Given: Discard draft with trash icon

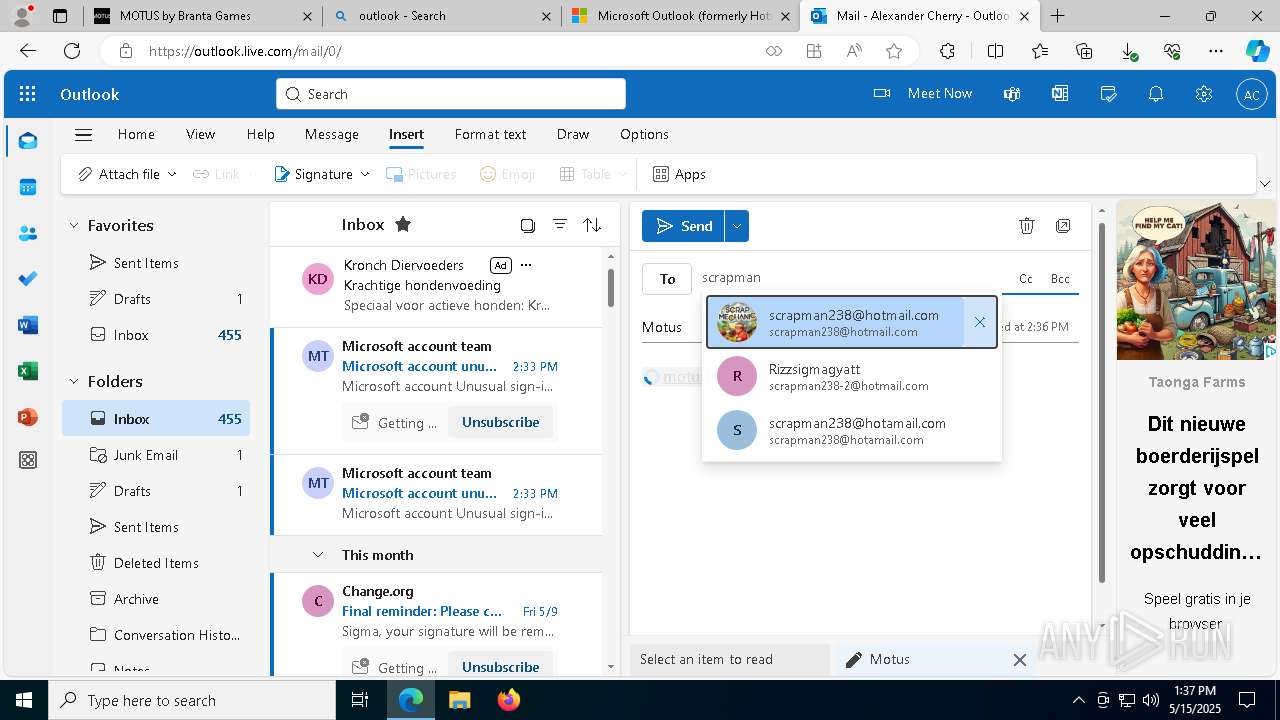Looking at the screenshot, I should tap(1027, 226).
